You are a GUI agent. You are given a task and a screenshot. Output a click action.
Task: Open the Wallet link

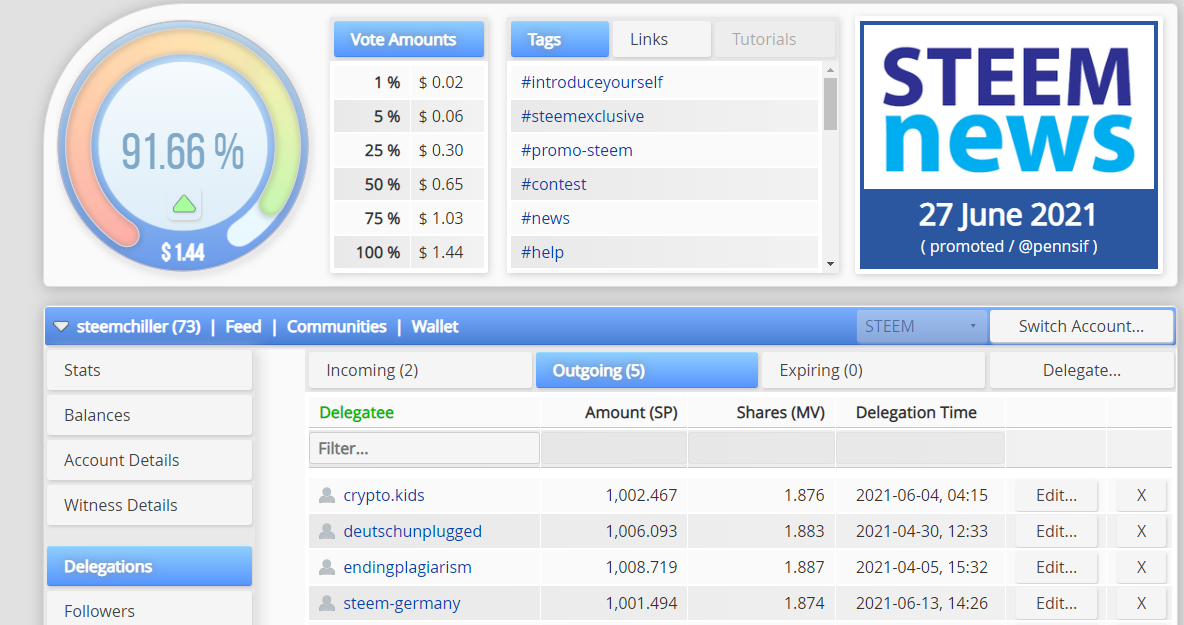435,327
